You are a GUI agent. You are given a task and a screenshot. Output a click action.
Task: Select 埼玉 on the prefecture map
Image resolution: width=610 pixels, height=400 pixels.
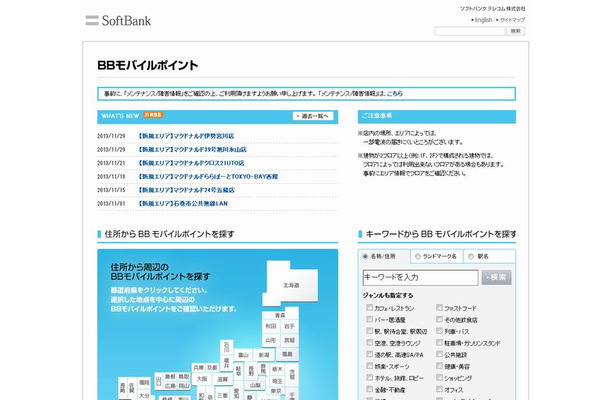[277, 381]
